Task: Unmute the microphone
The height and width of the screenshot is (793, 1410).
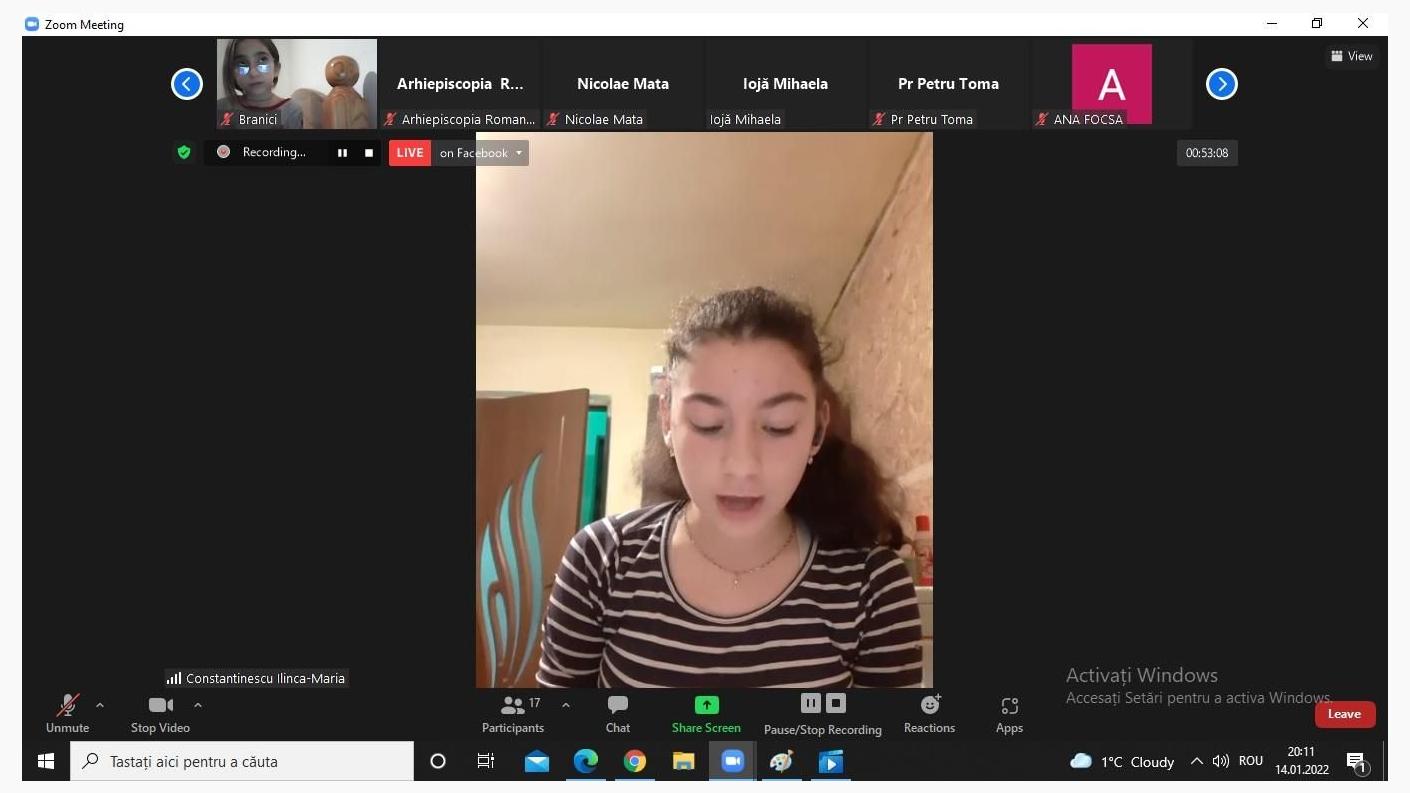Action: (x=67, y=713)
